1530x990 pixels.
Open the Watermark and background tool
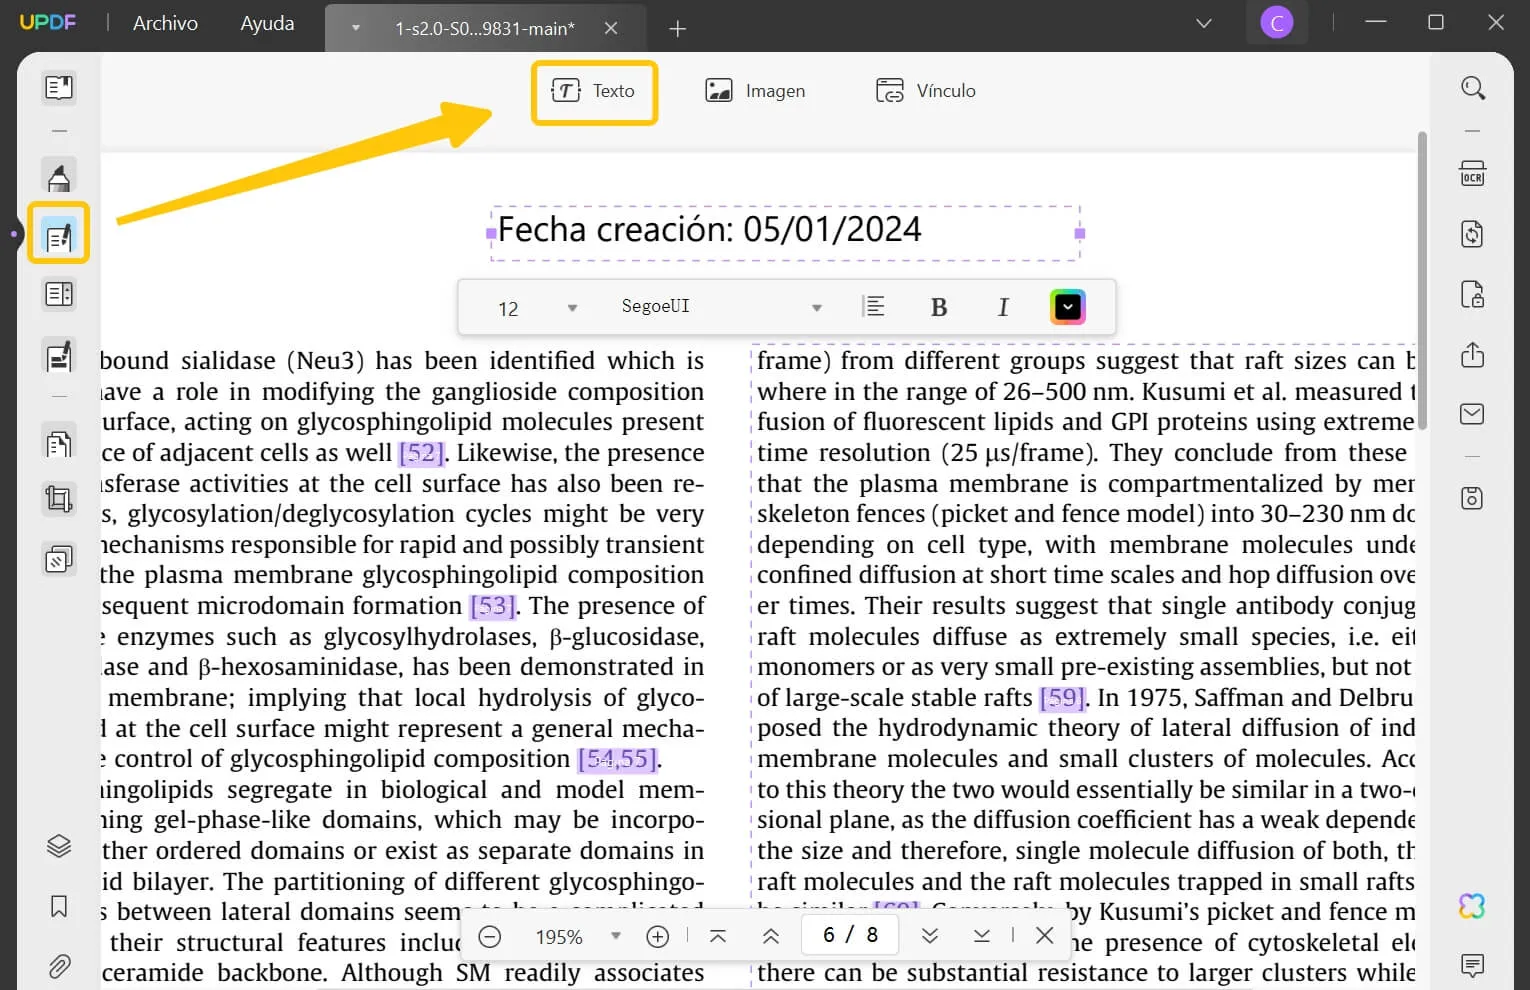point(59,559)
